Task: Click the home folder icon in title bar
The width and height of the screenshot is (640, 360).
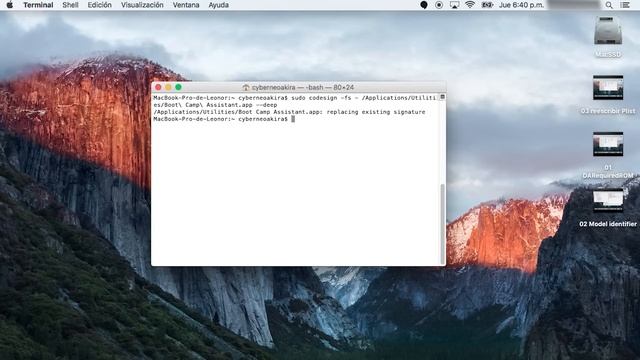Action: point(245,87)
